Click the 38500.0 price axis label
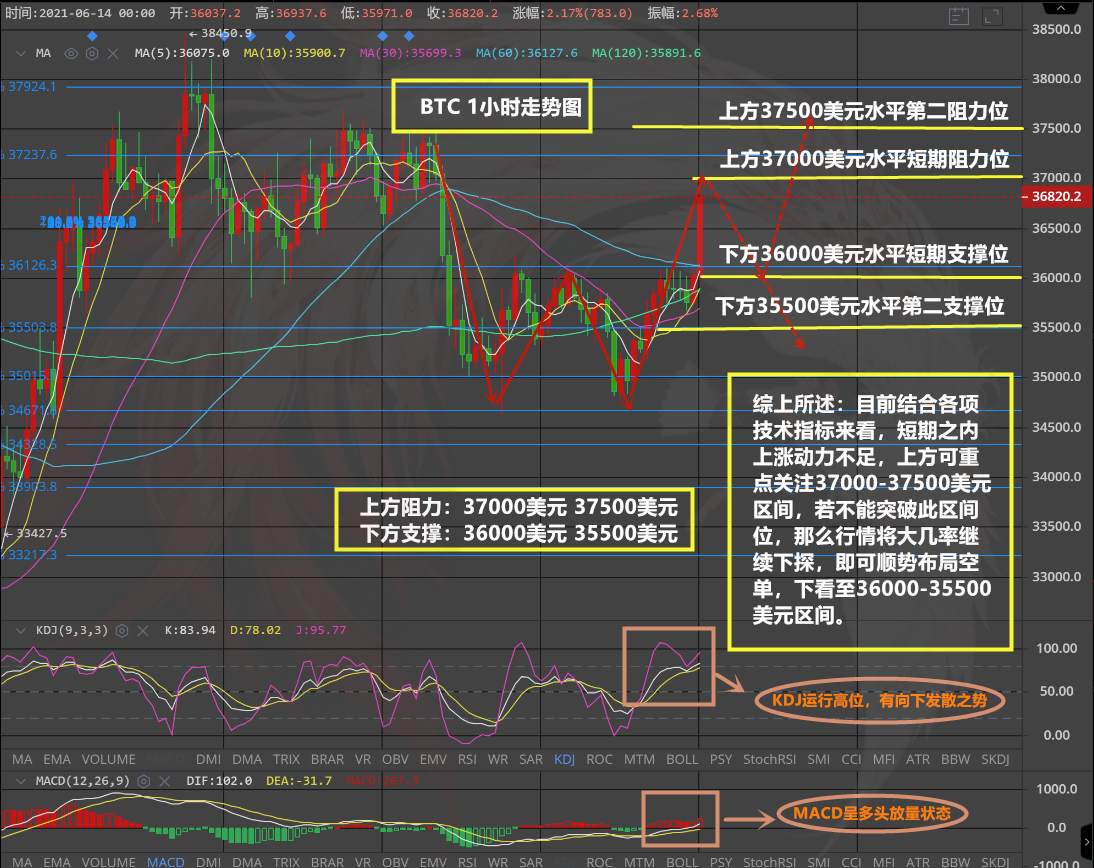 pyautogui.click(x=1056, y=29)
